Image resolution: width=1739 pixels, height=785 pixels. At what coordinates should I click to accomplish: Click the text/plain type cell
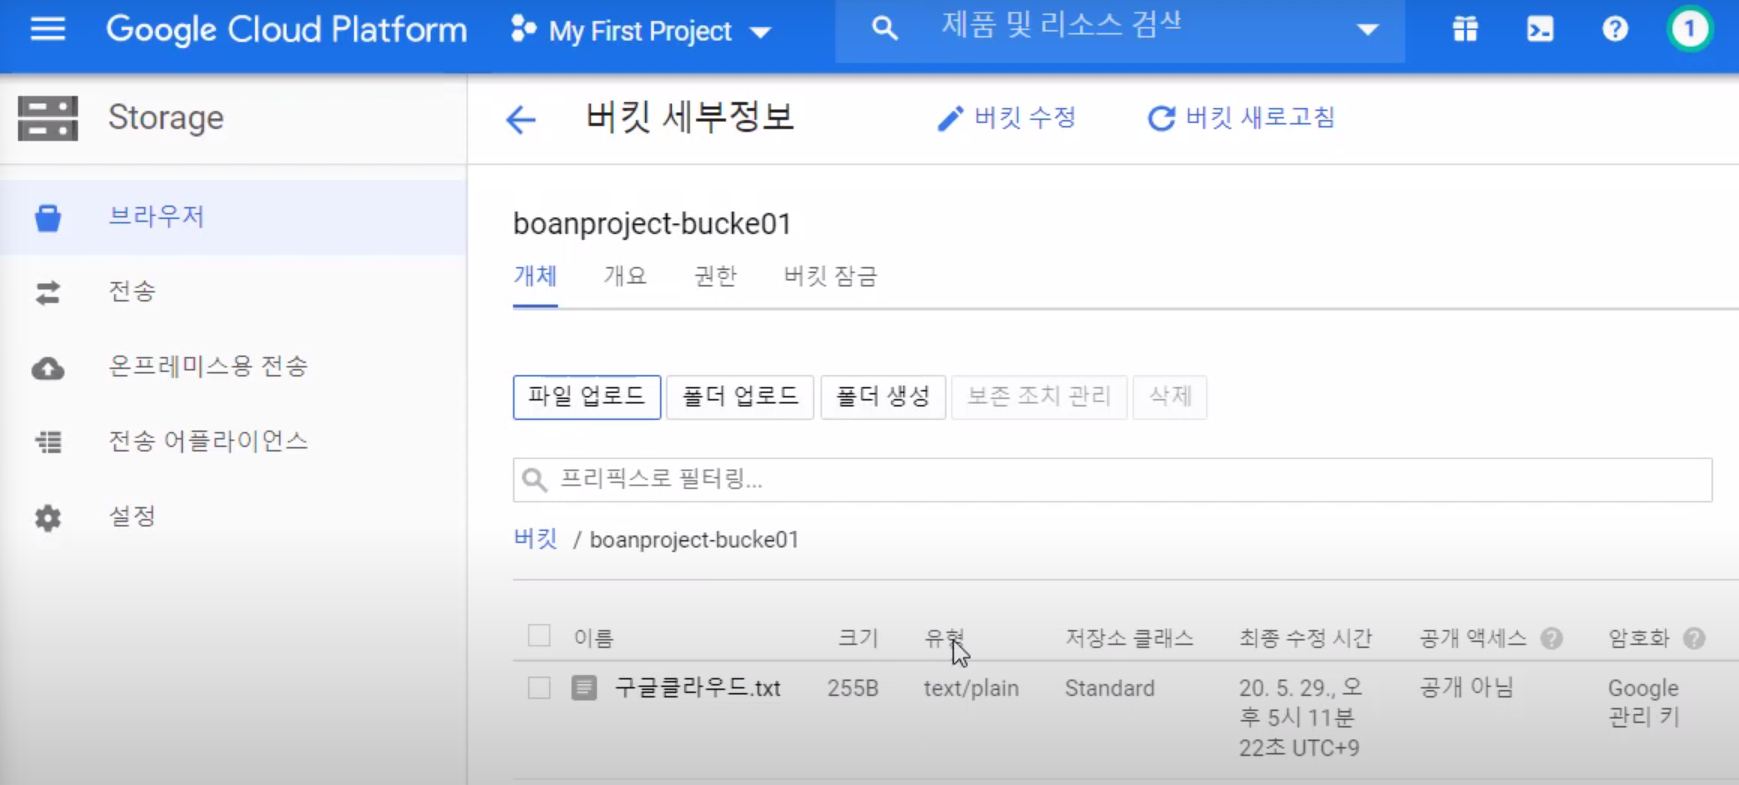tap(971, 688)
